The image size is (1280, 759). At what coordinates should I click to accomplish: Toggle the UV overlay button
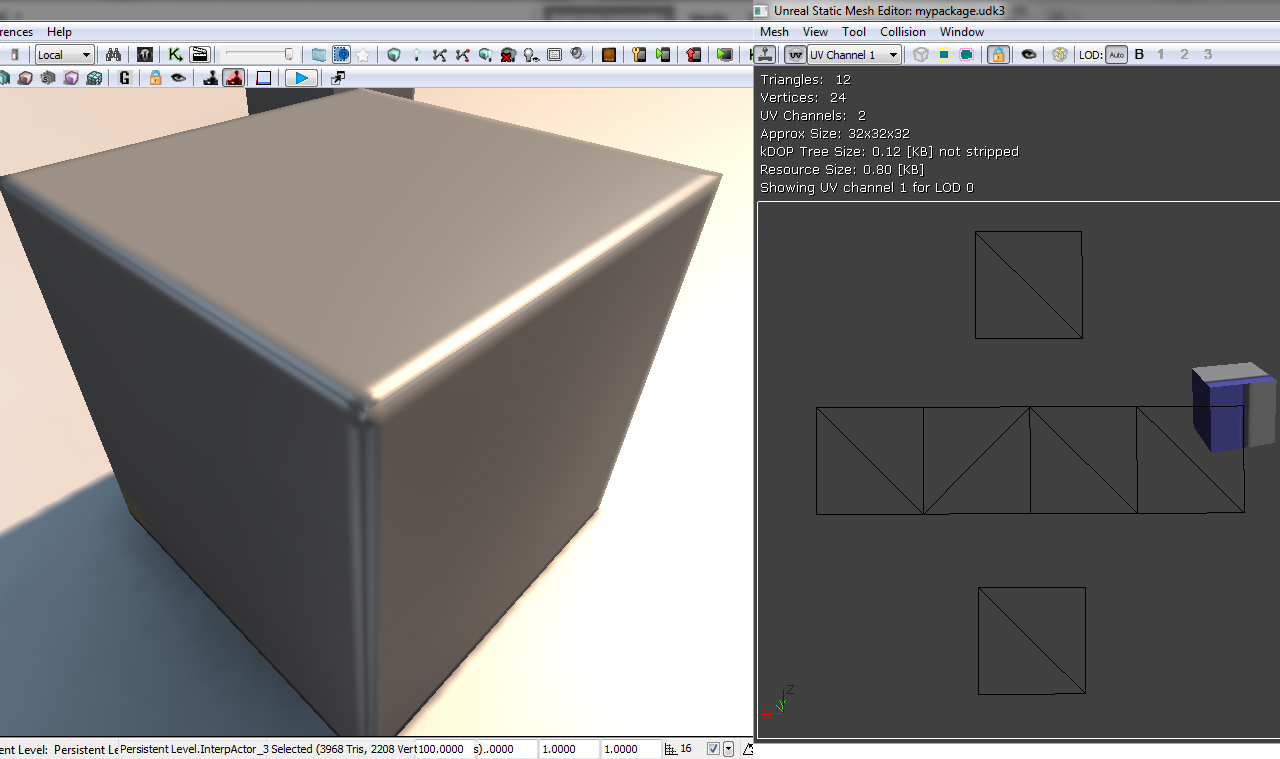click(x=796, y=55)
